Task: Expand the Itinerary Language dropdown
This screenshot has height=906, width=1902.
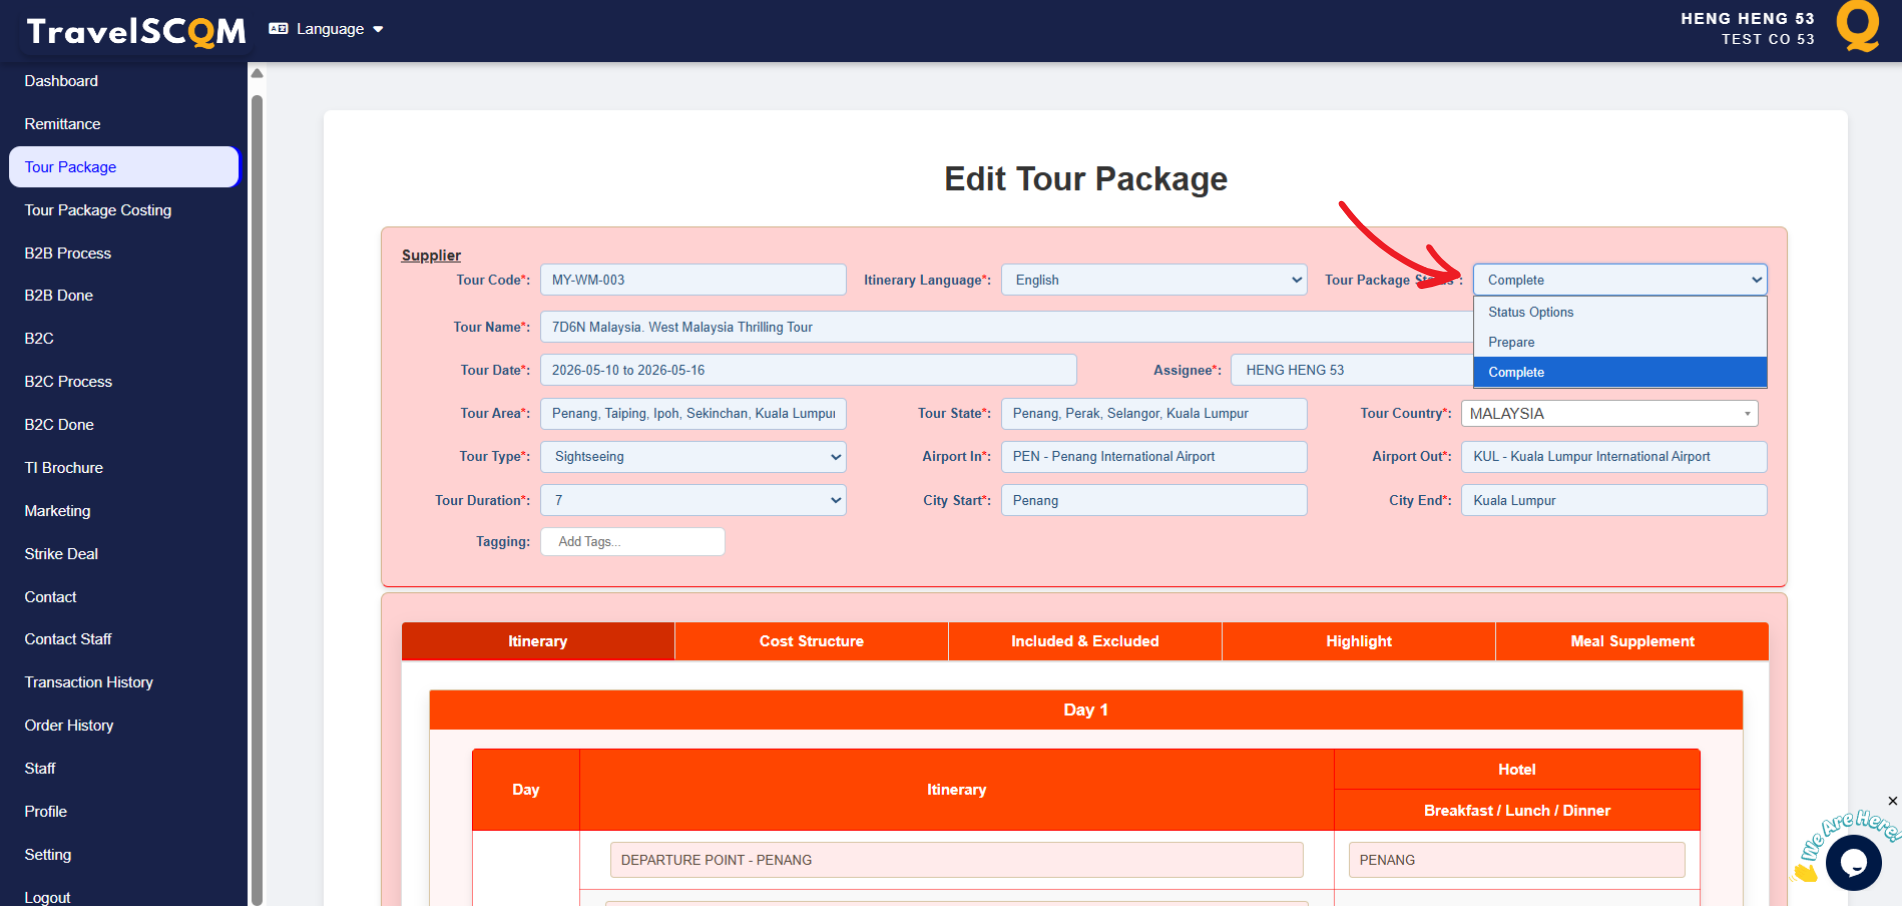Action: 1154,280
